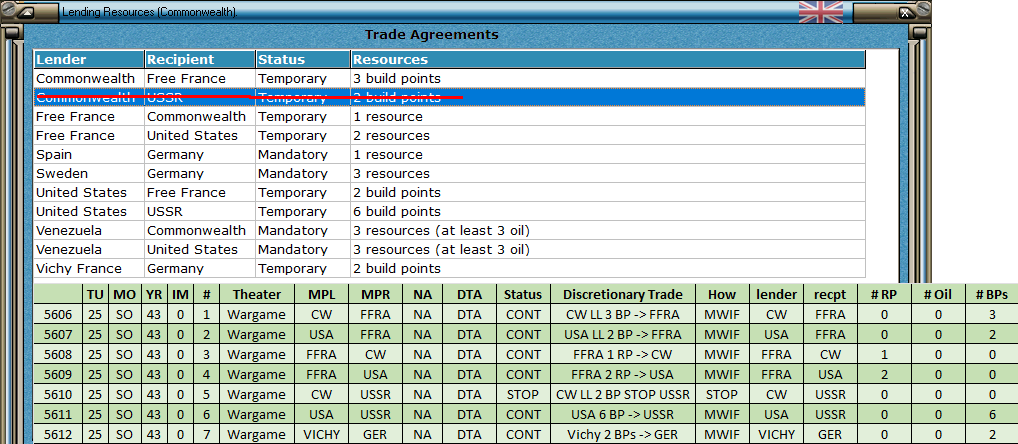Click the 5609 row ID cell
The width and height of the screenshot is (1018, 444).
point(58,375)
